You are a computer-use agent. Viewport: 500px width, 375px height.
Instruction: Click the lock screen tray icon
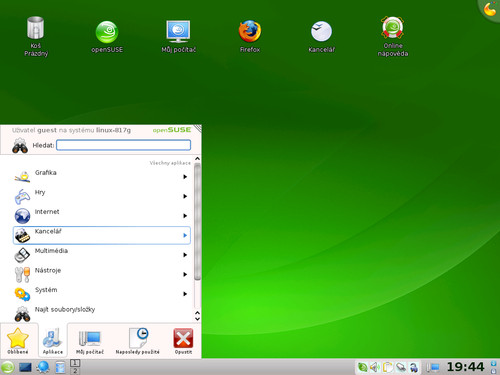tap(414, 367)
